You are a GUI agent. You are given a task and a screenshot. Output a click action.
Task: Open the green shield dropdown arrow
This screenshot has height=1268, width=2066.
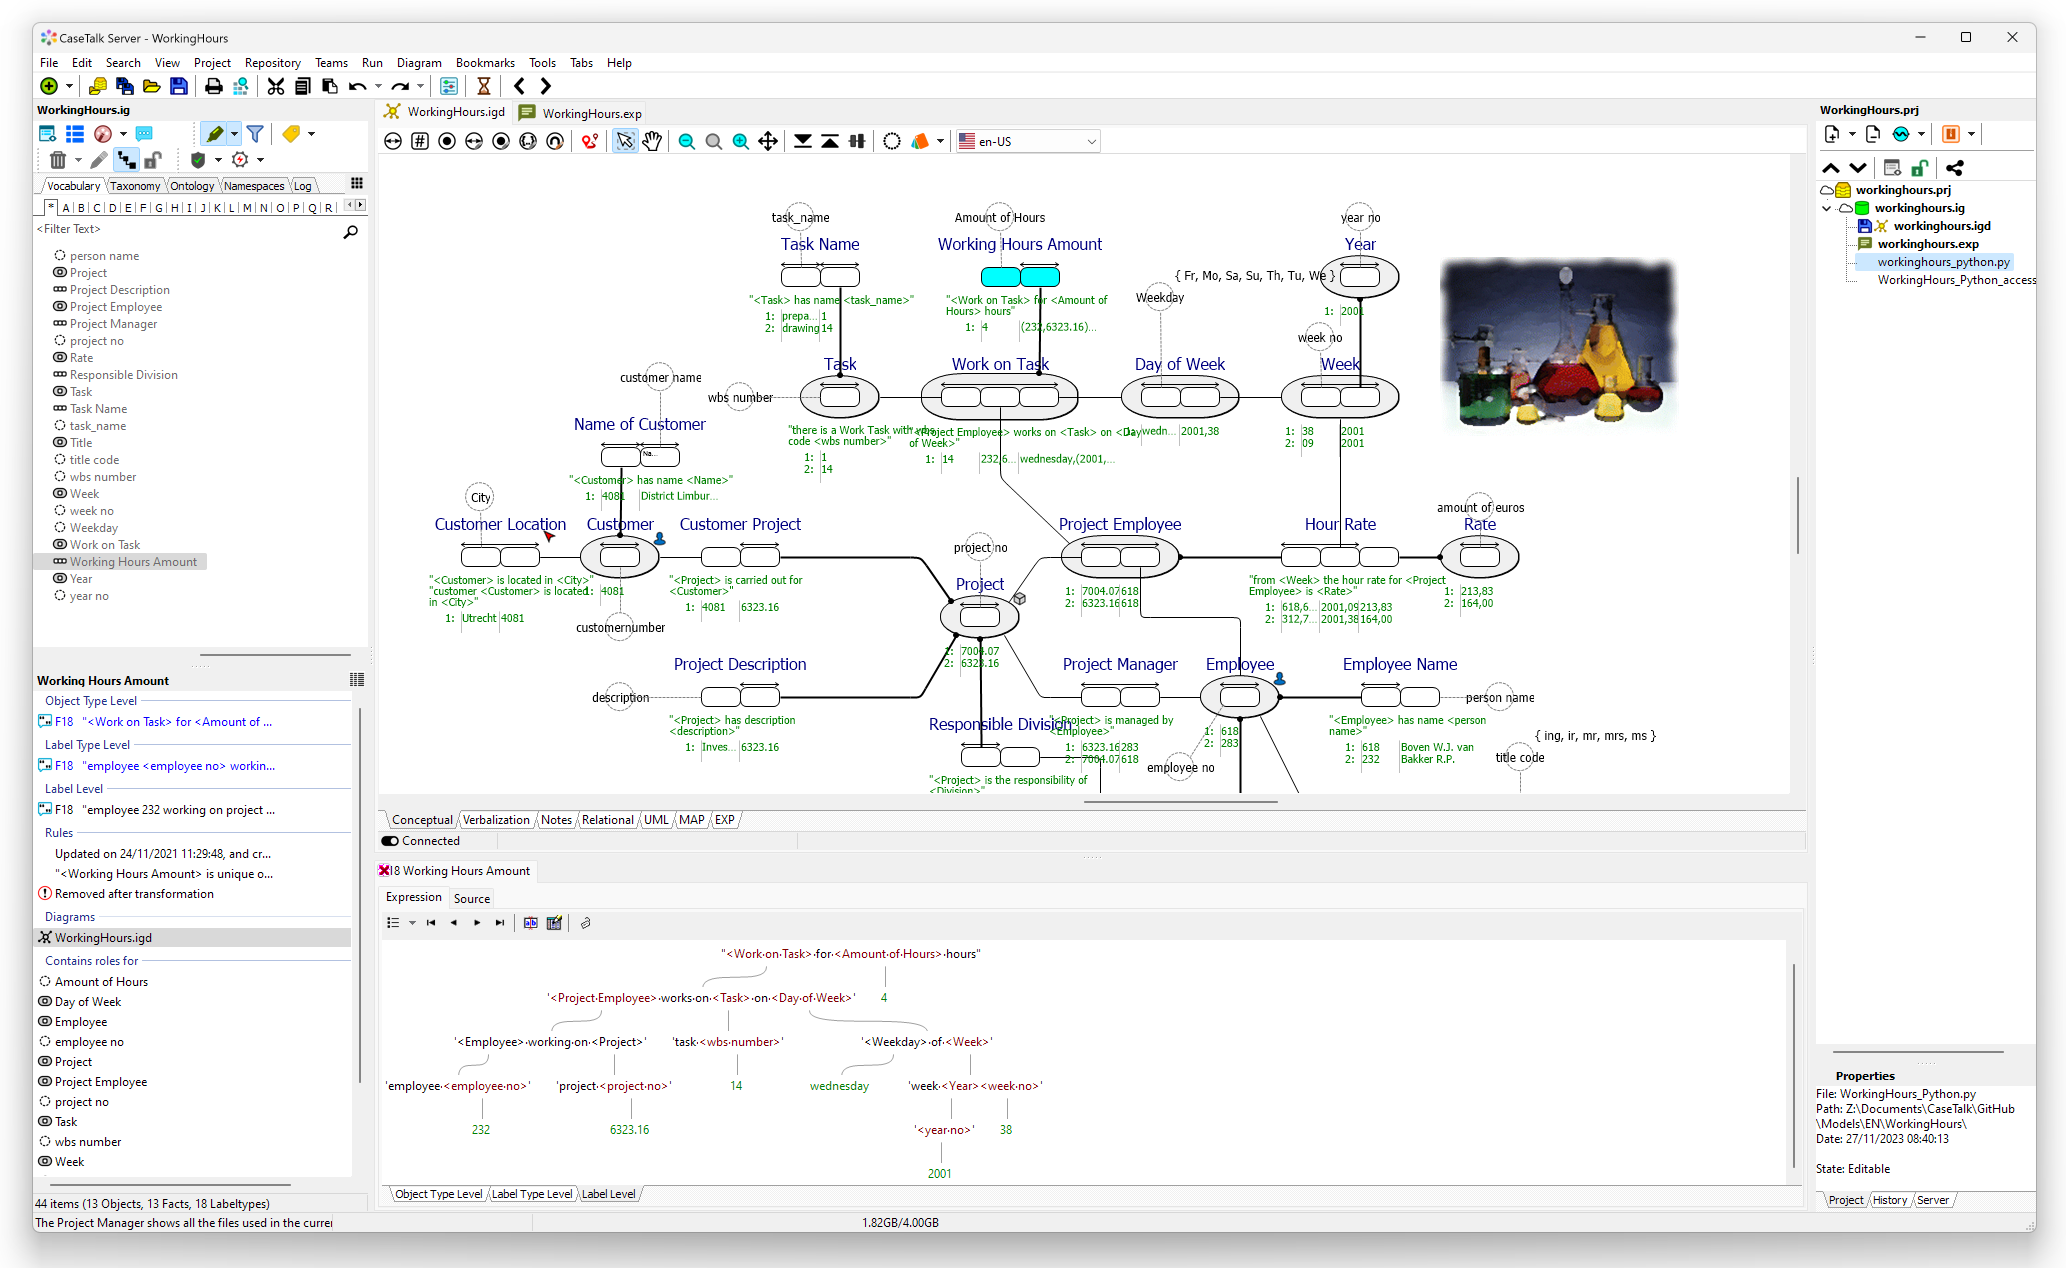click(218, 161)
